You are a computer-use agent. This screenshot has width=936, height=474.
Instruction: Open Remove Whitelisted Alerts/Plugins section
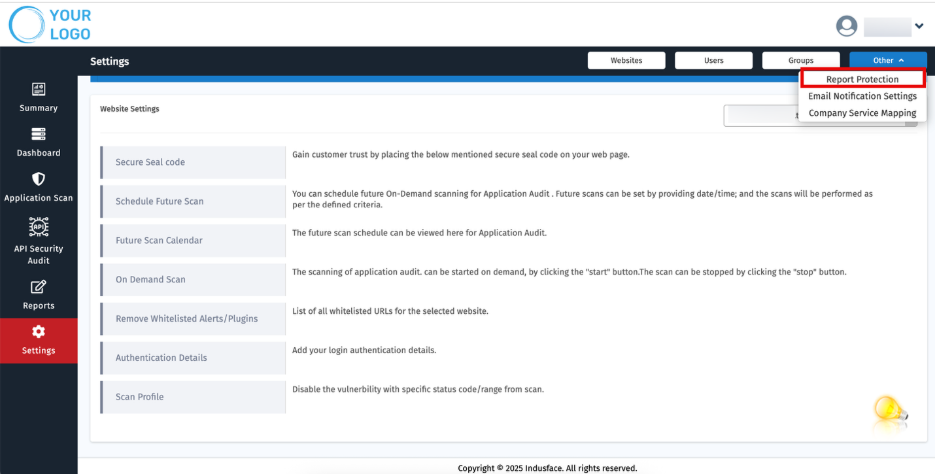click(193, 319)
